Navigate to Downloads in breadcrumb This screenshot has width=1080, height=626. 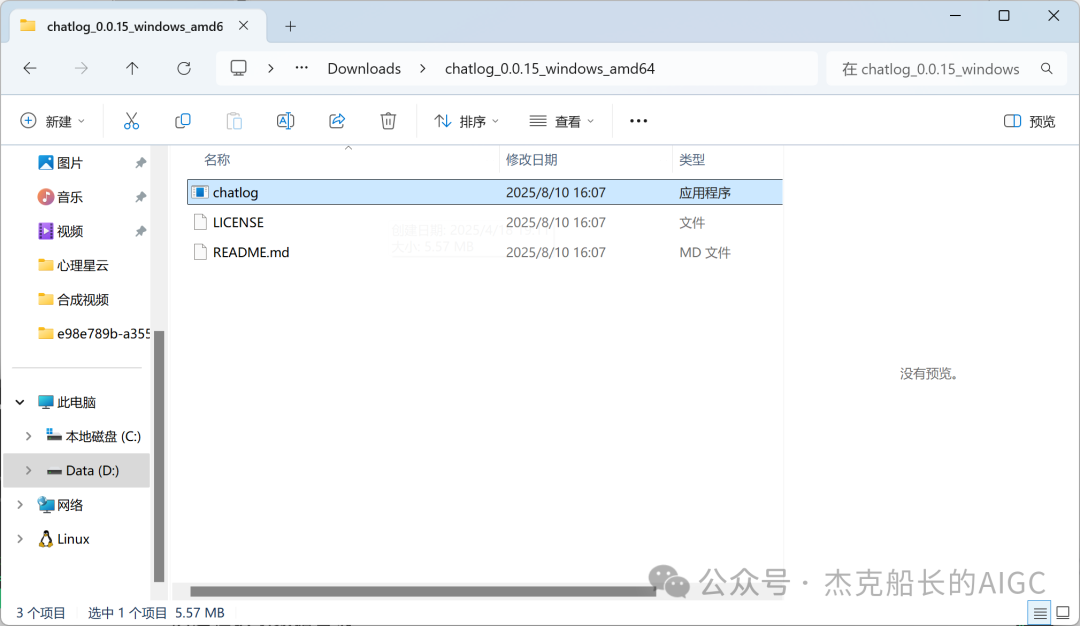(364, 69)
